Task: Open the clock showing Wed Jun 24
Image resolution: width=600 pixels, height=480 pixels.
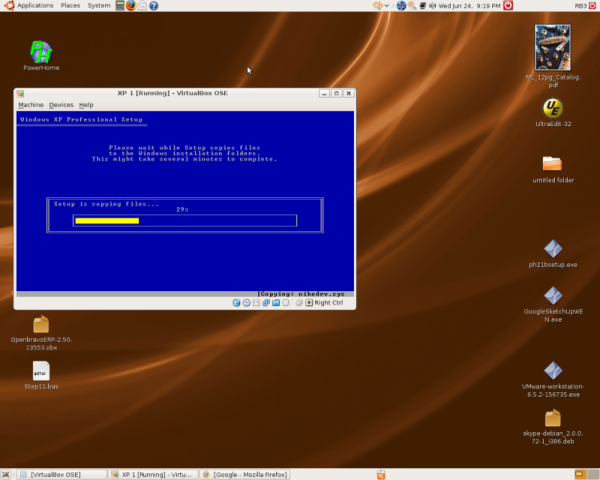Action: pyautogui.click(x=470, y=6)
